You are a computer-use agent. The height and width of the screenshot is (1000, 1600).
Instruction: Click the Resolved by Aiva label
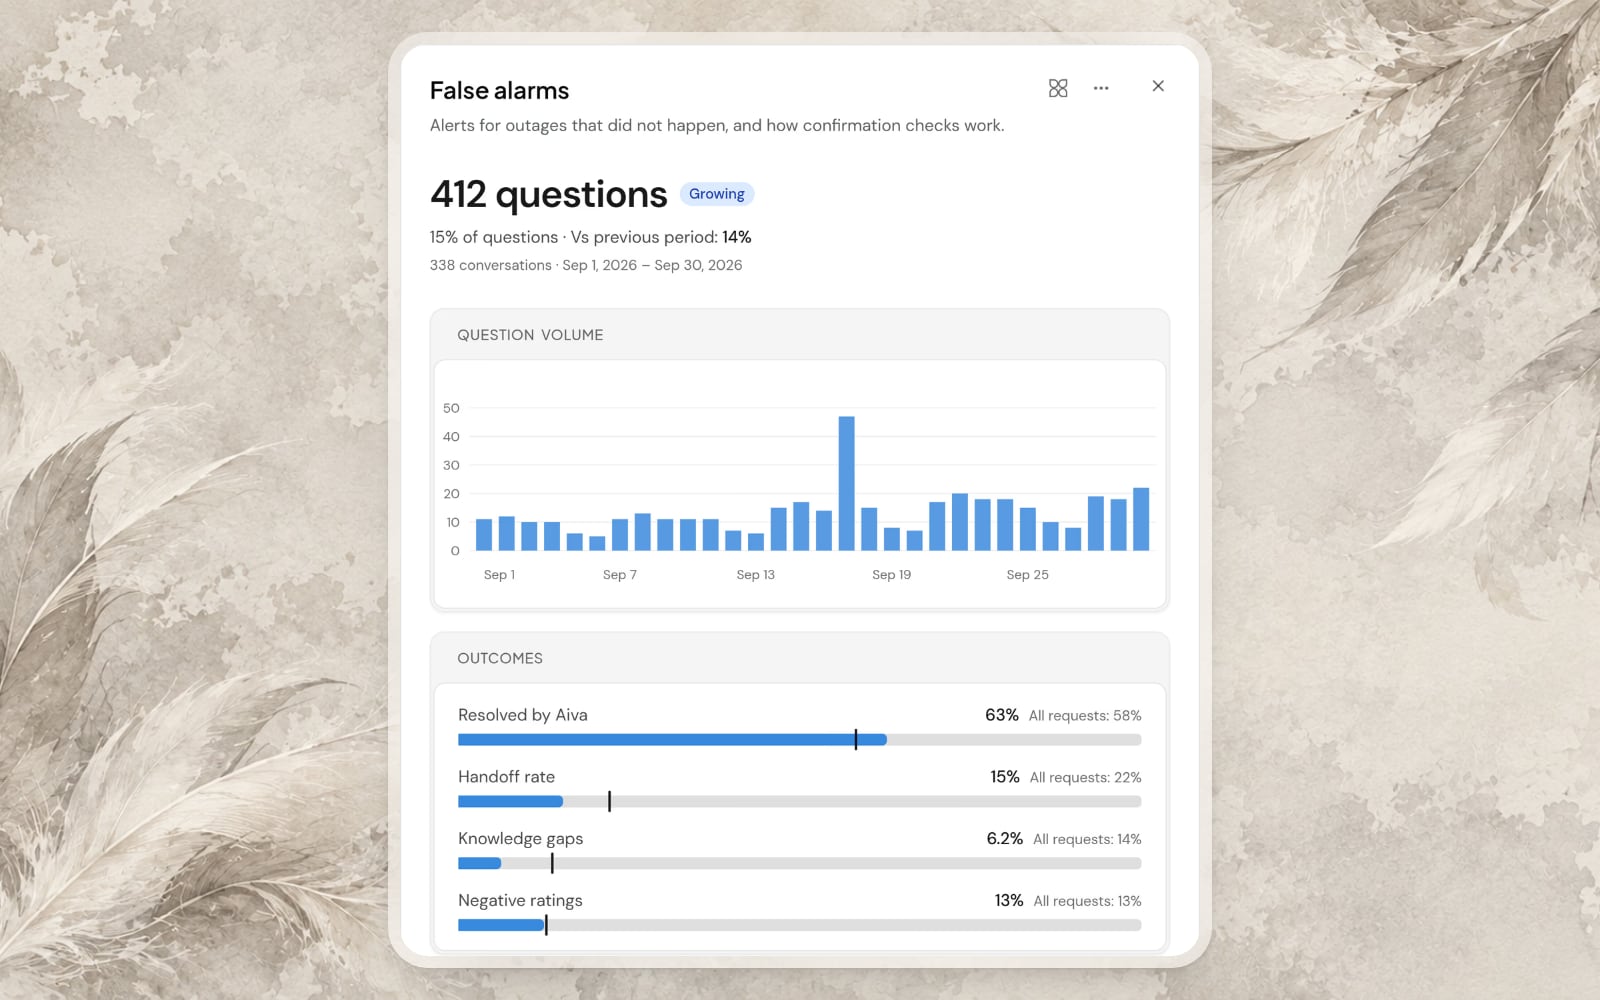pyautogui.click(x=523, y=715)
